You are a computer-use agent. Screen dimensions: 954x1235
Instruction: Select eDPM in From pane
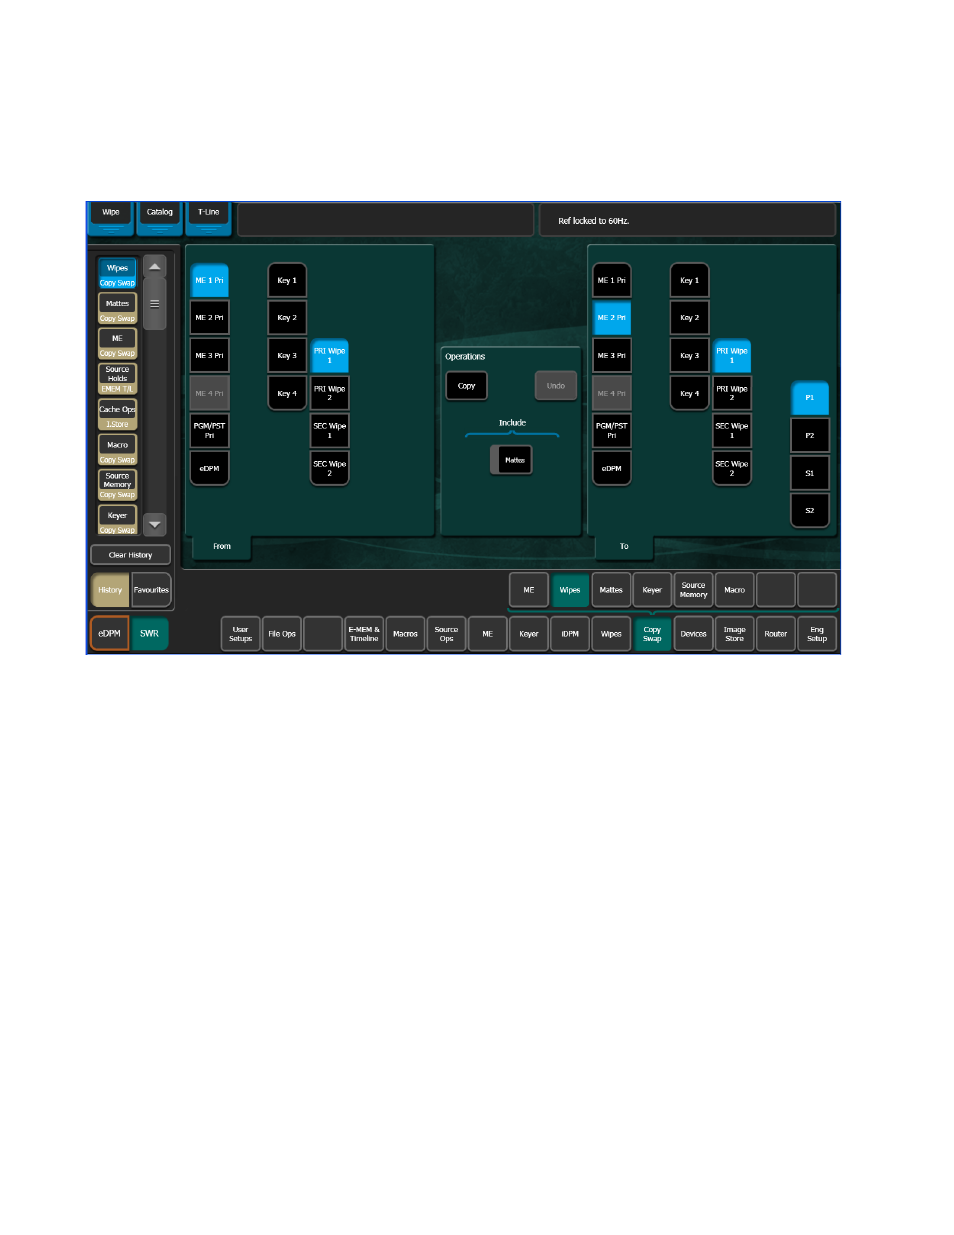pyautogui.click(x=209, y=469)
